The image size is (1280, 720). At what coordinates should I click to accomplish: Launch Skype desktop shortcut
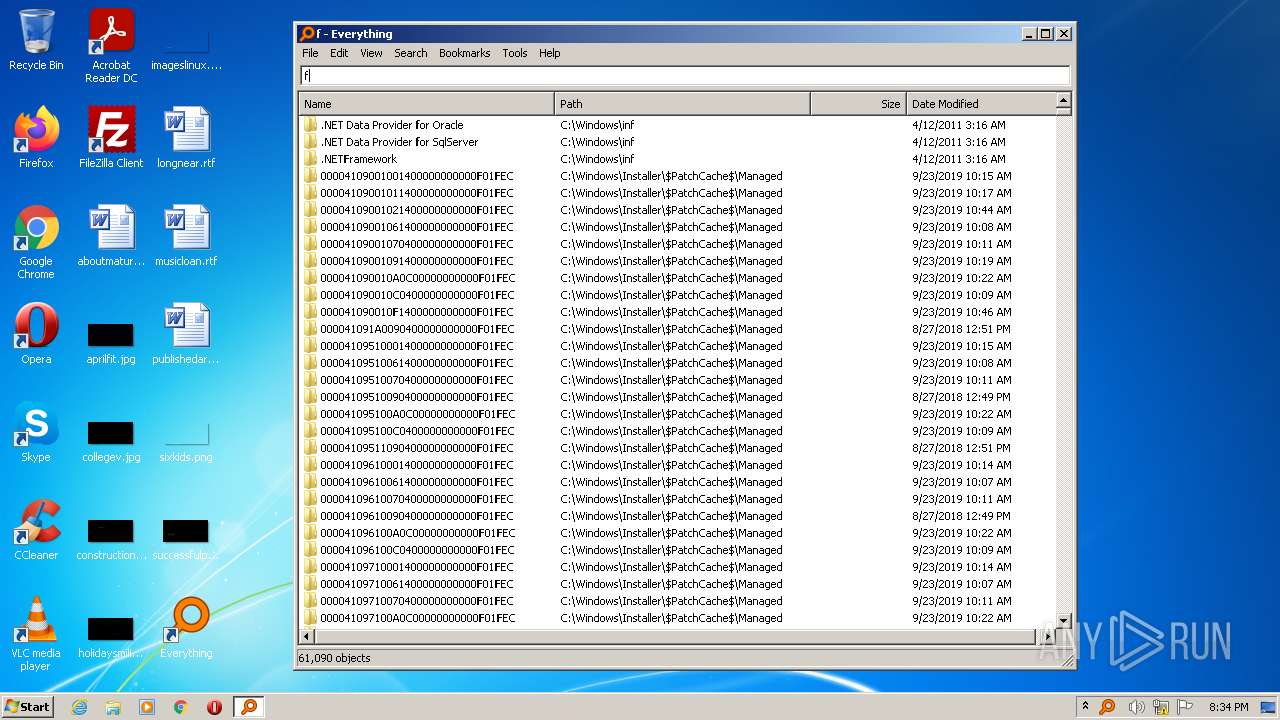(36, 432)
